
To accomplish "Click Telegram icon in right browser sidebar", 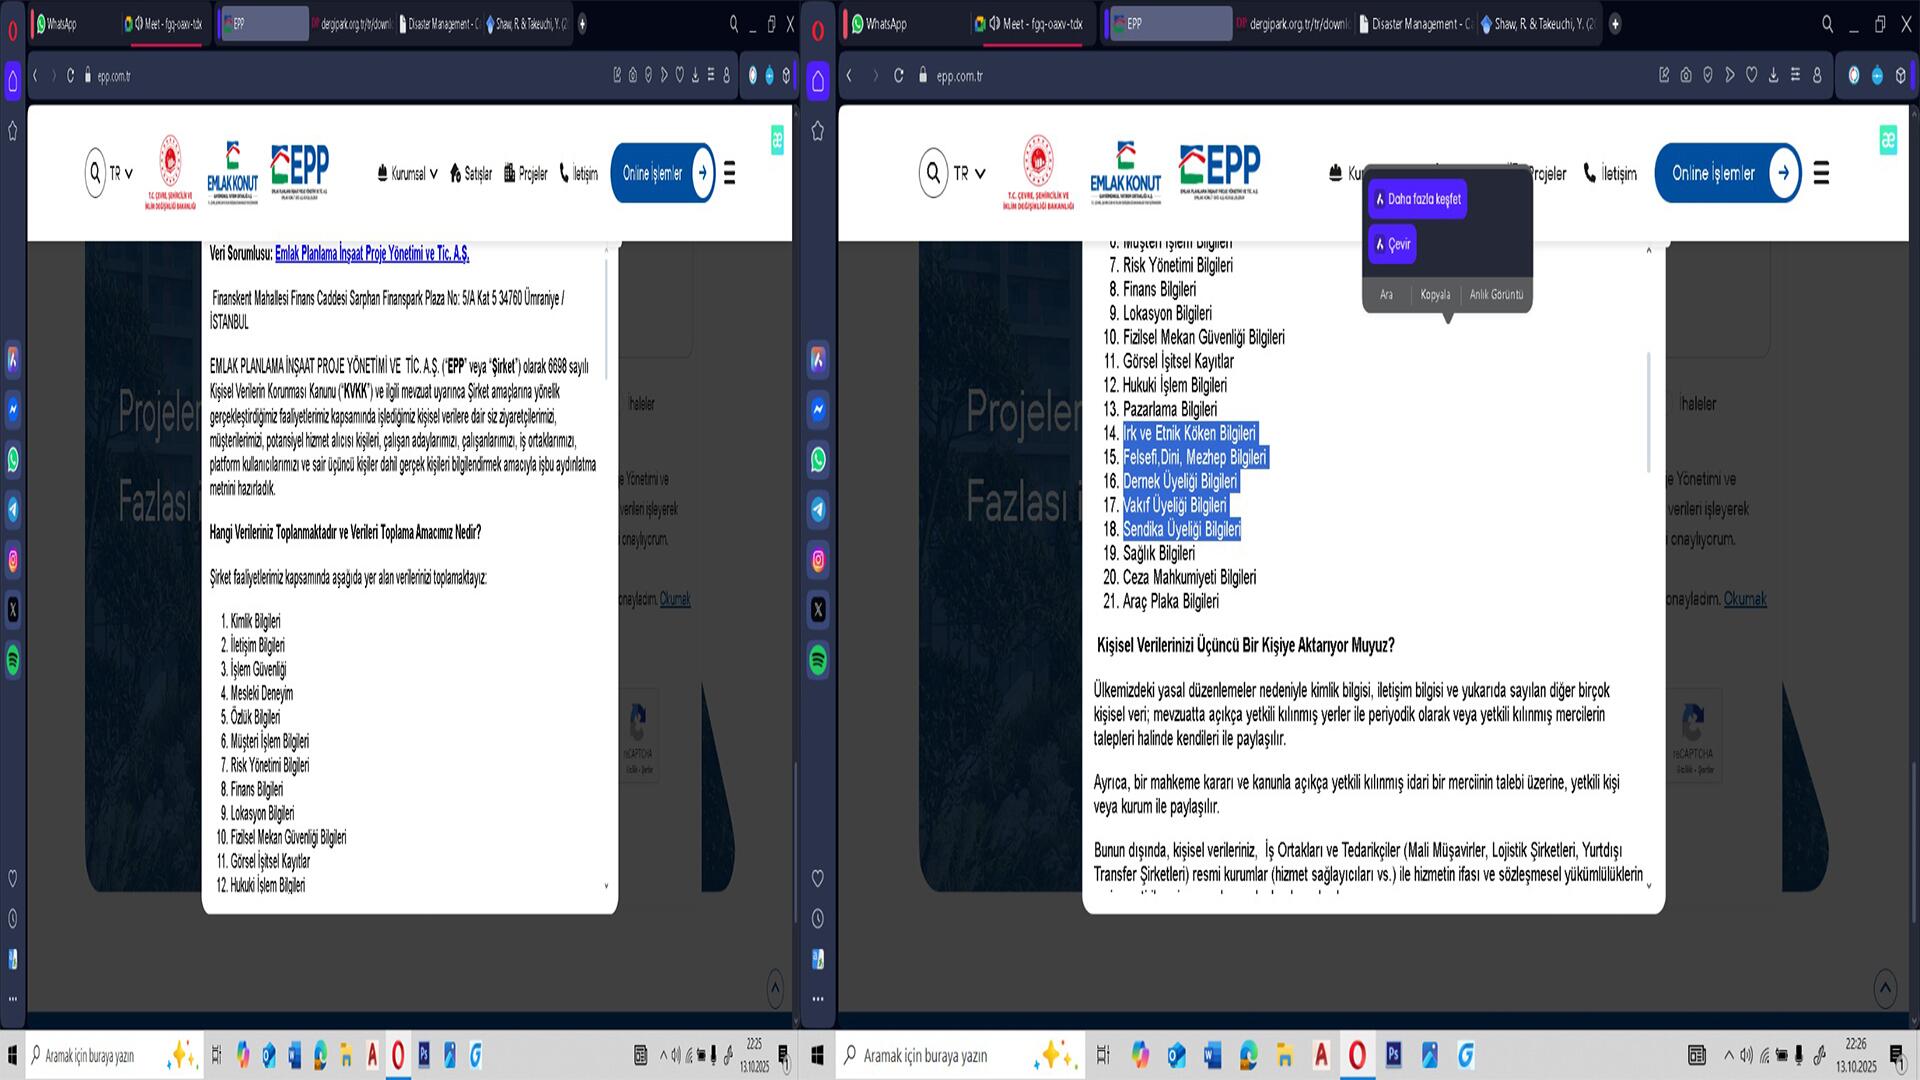I will 818,510.
